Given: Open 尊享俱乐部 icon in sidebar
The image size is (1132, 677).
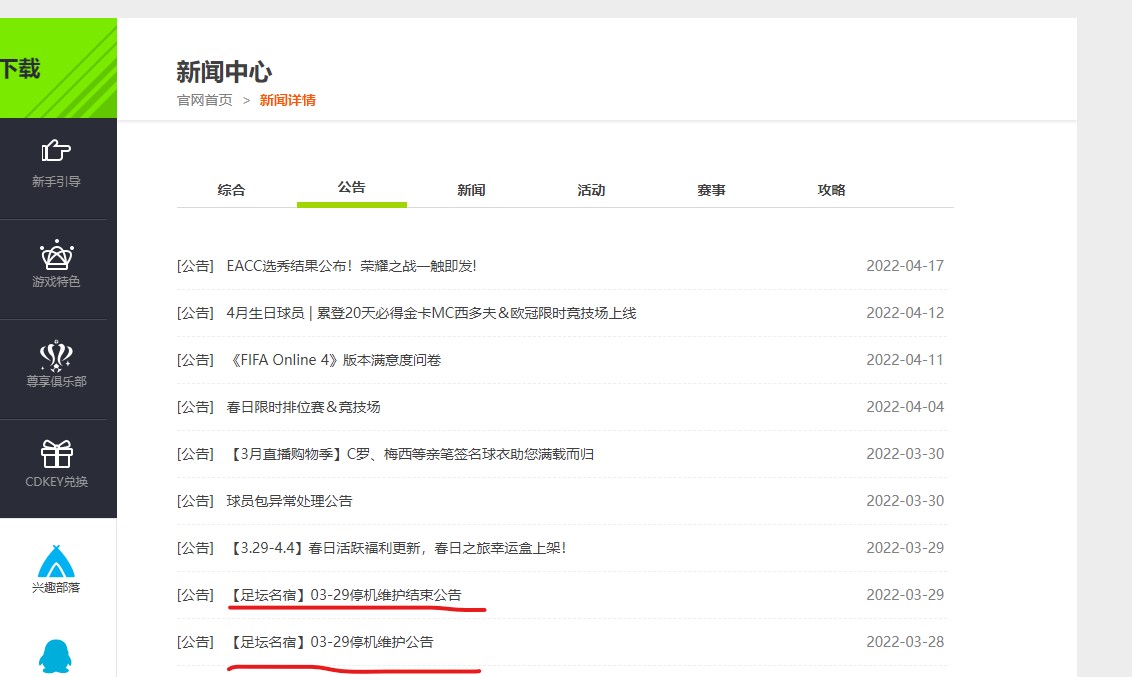Looking at the screenshot, I should pos(56,356).
